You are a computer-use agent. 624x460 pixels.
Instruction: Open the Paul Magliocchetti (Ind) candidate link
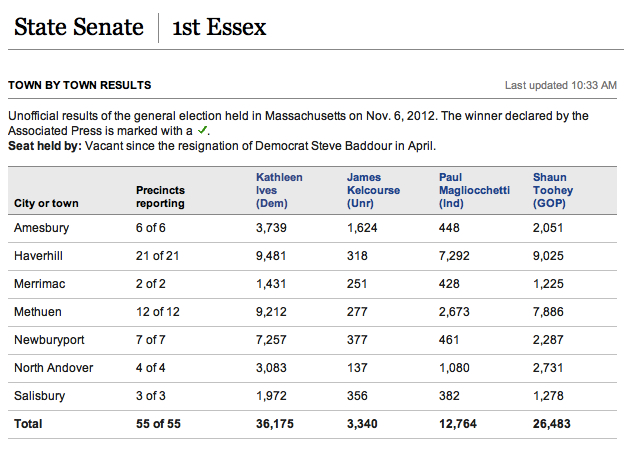tap(474, 190)
